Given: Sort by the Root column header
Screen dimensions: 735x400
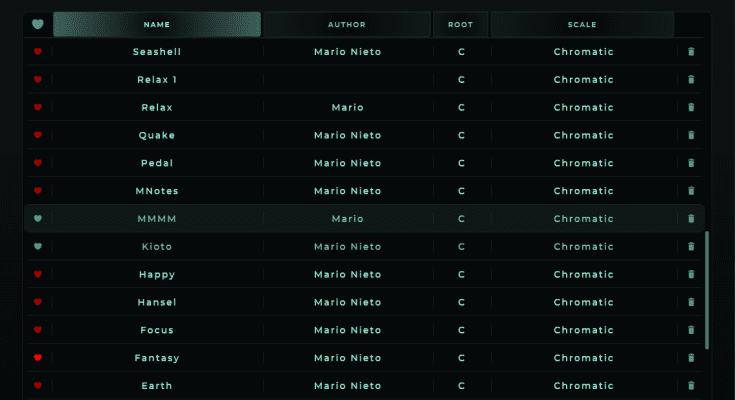Looking at the screenshot, I should click(461, 24).
